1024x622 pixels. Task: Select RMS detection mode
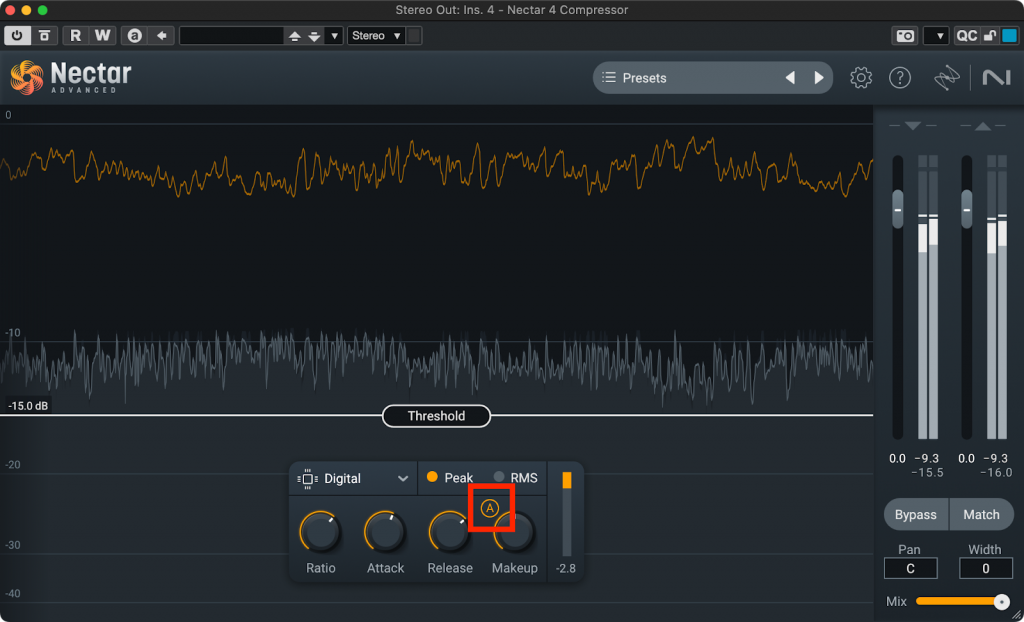[514, 478]
